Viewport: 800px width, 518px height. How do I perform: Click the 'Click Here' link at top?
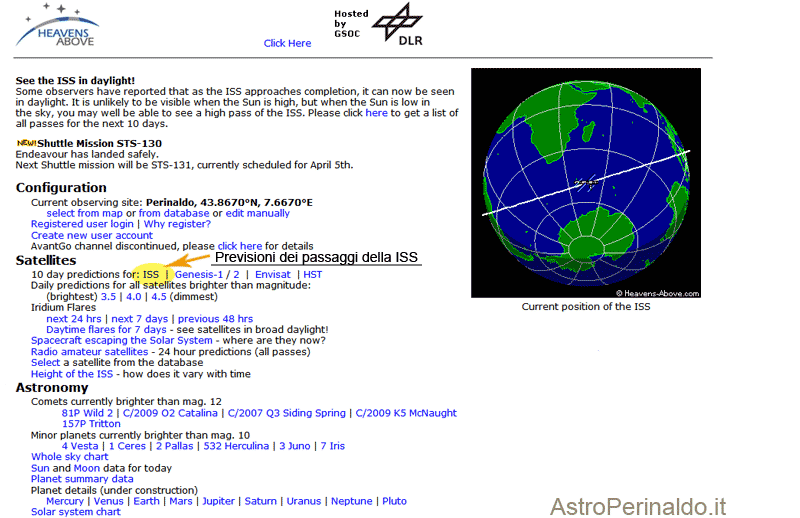tap(287, 43)
